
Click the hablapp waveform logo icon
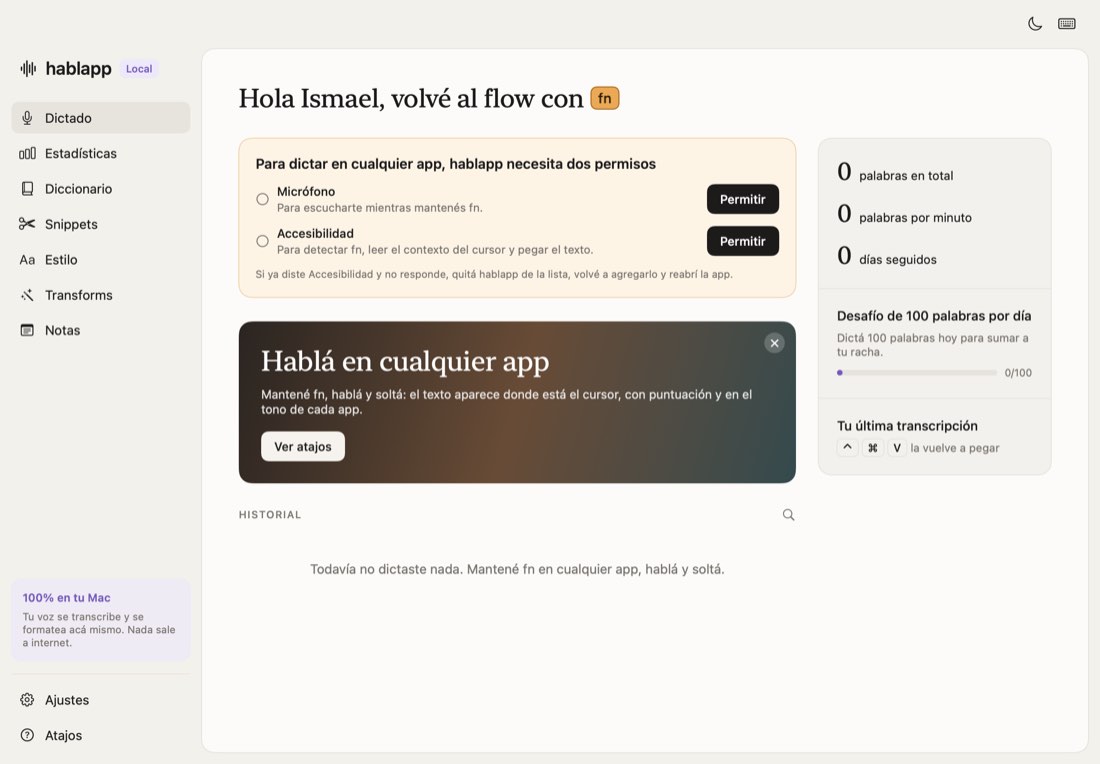28,68
